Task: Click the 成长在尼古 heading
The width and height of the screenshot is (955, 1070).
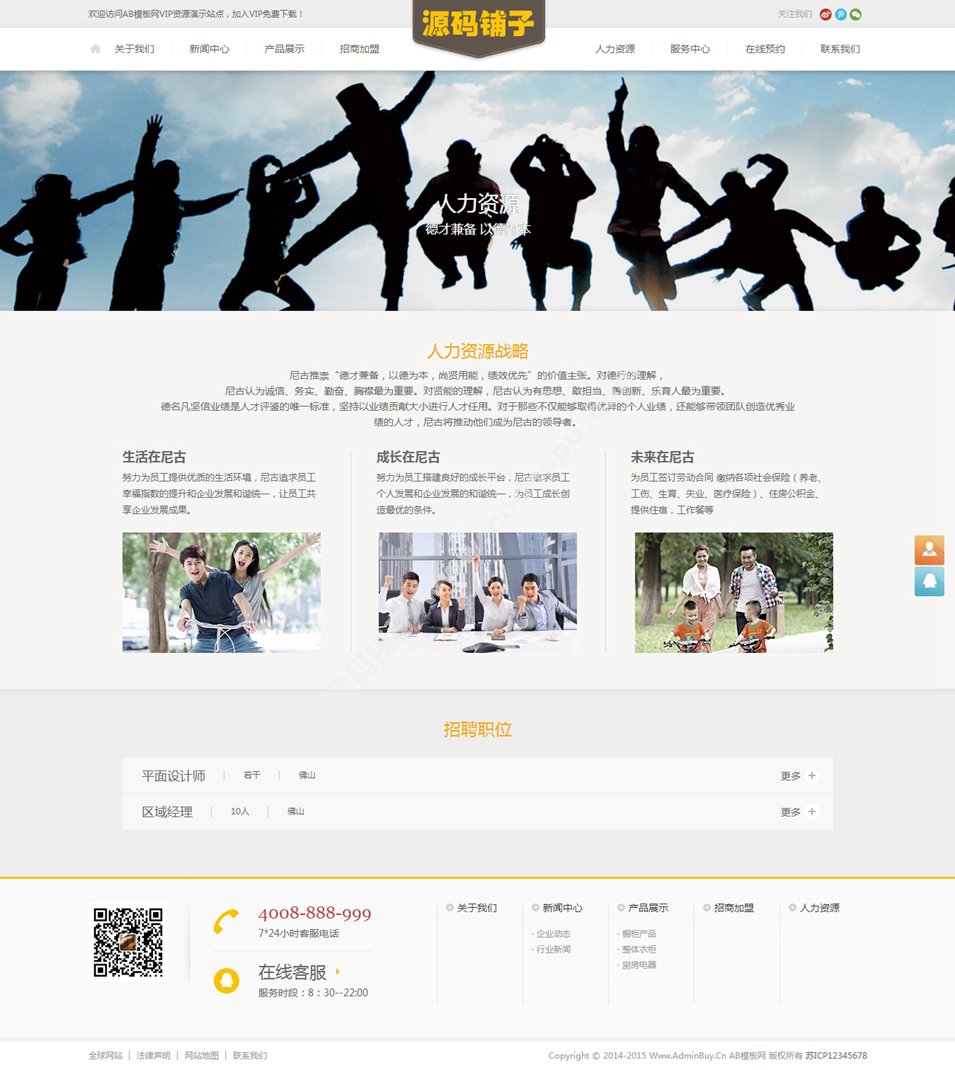Action: 408,457
